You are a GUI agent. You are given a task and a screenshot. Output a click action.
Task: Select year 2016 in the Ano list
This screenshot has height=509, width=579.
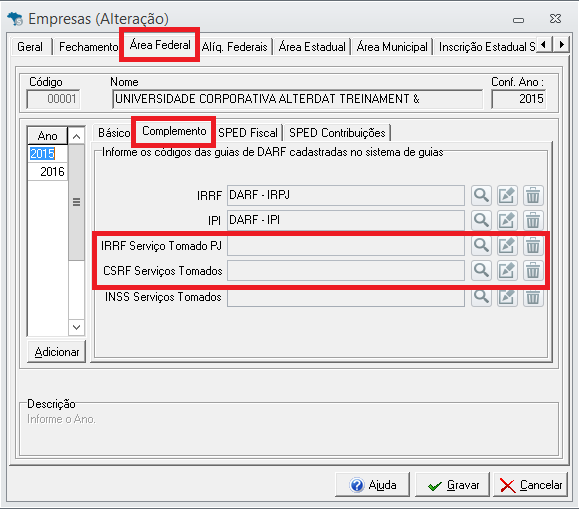48,172
